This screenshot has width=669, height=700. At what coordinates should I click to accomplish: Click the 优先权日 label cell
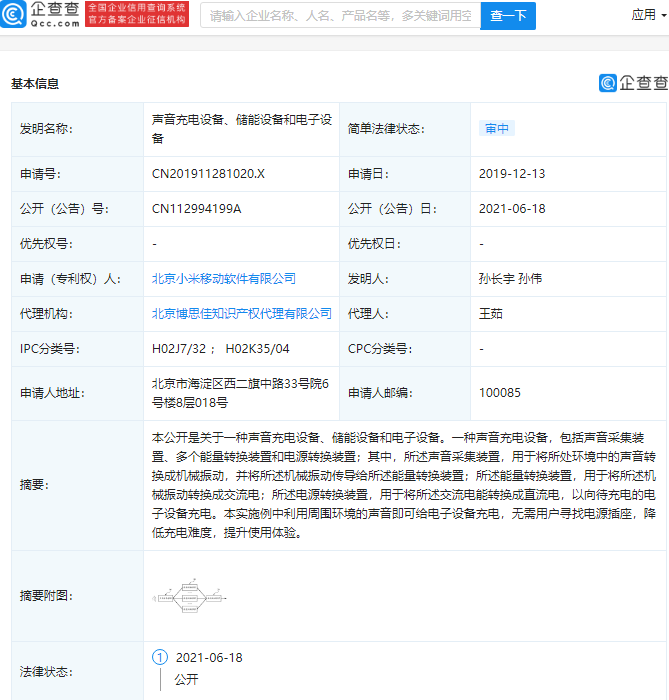coord(405,244)
